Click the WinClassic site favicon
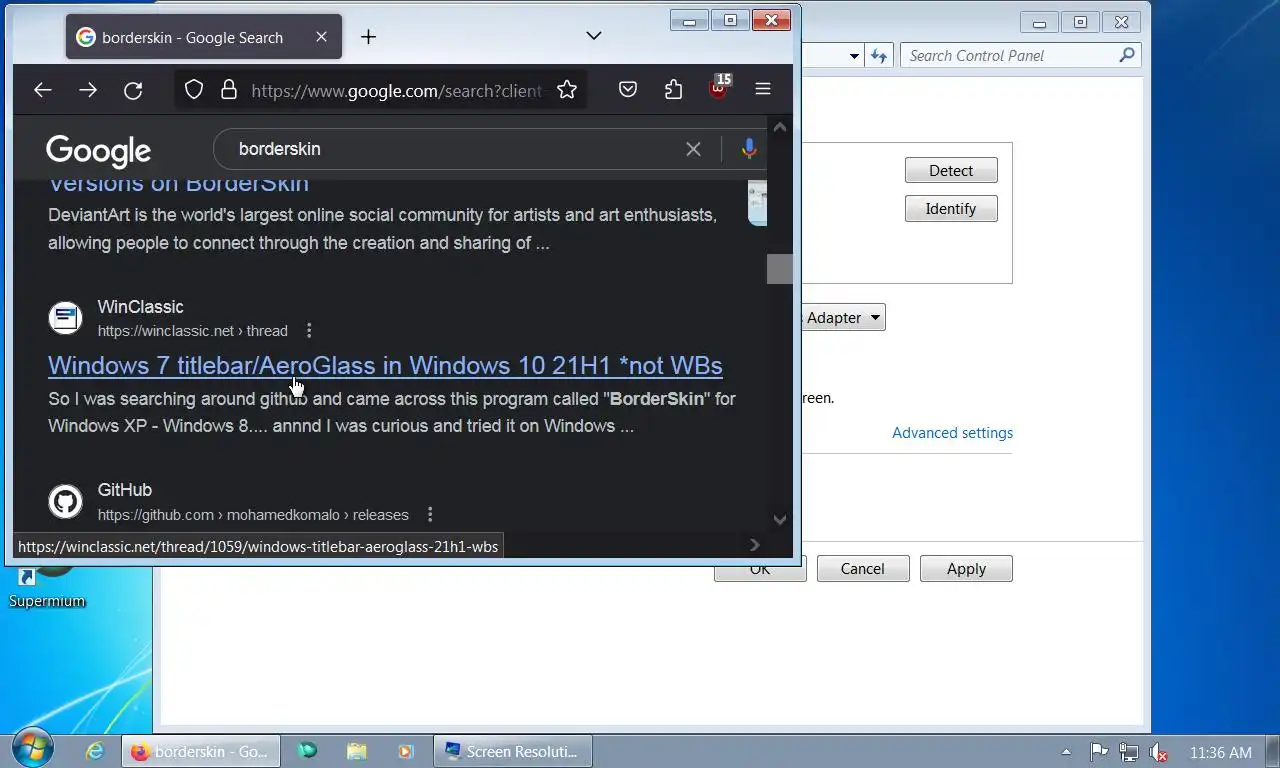The width and height of the screenshot is (1280, 768). click(65, 318)
